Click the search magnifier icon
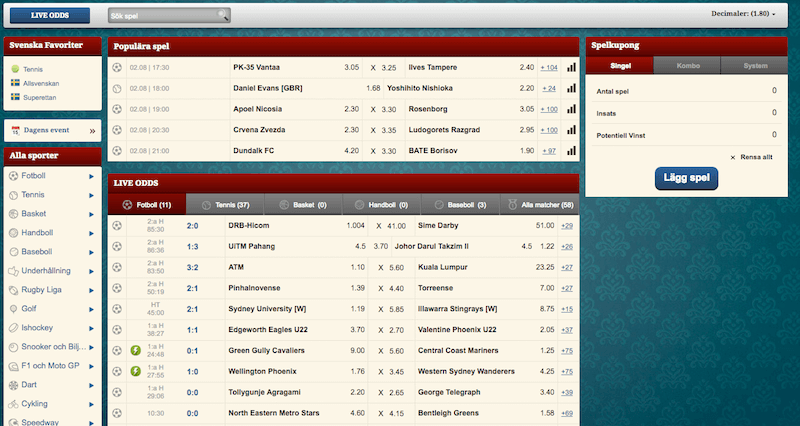The image size is (800, 426). pos(223,15)
